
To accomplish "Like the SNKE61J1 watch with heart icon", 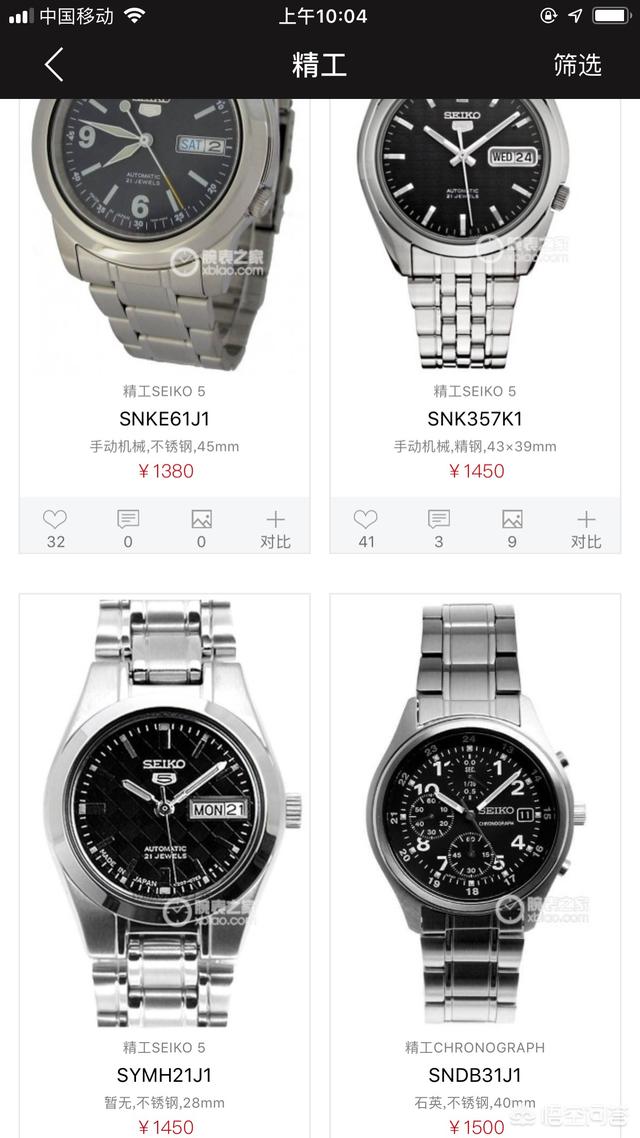I will [x=54, y=519].
